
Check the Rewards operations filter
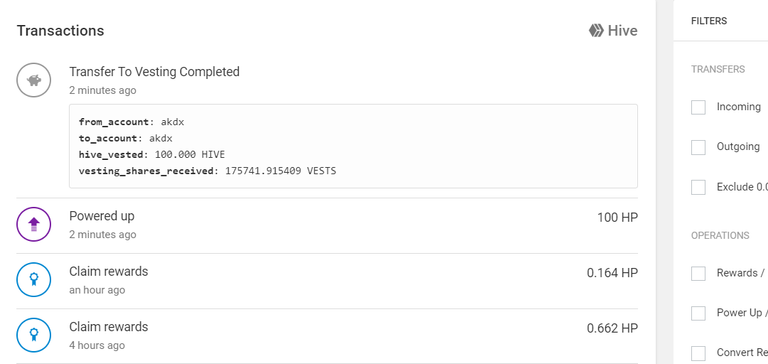[698, 273]
